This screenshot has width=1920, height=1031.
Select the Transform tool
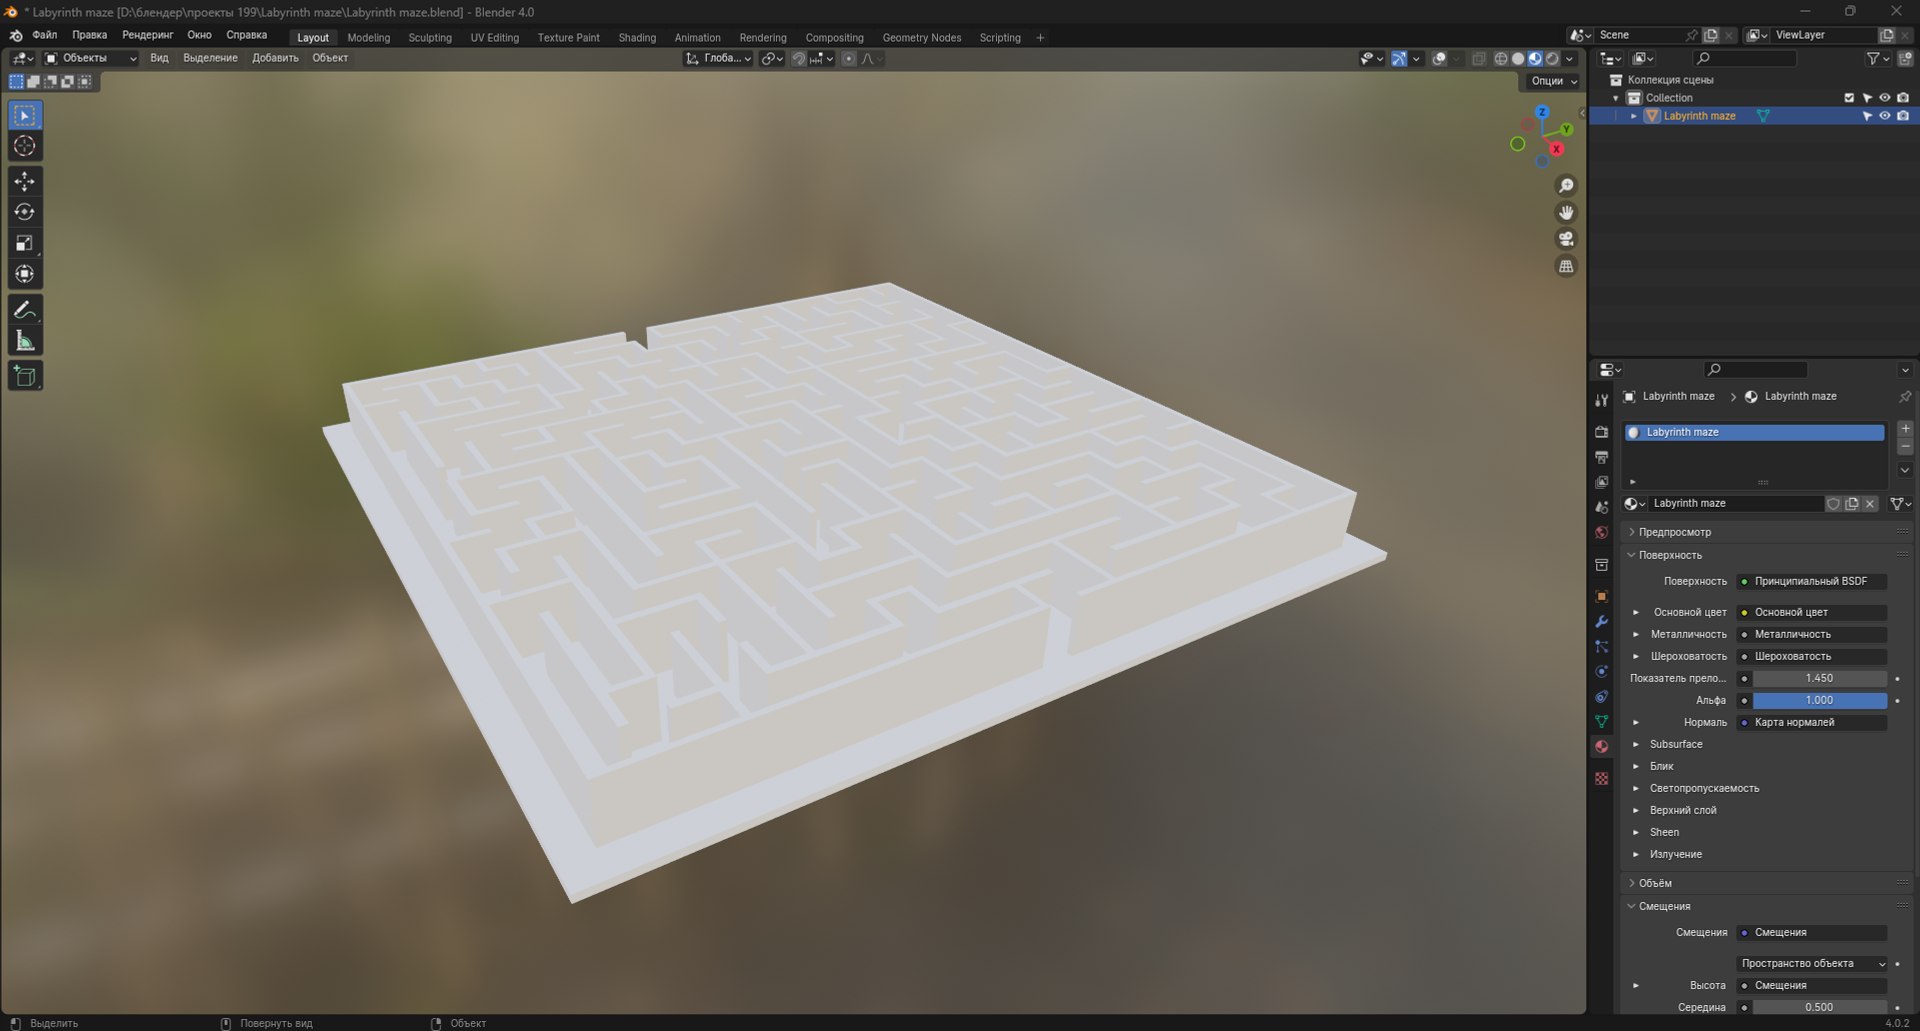[x=25, y=274]
